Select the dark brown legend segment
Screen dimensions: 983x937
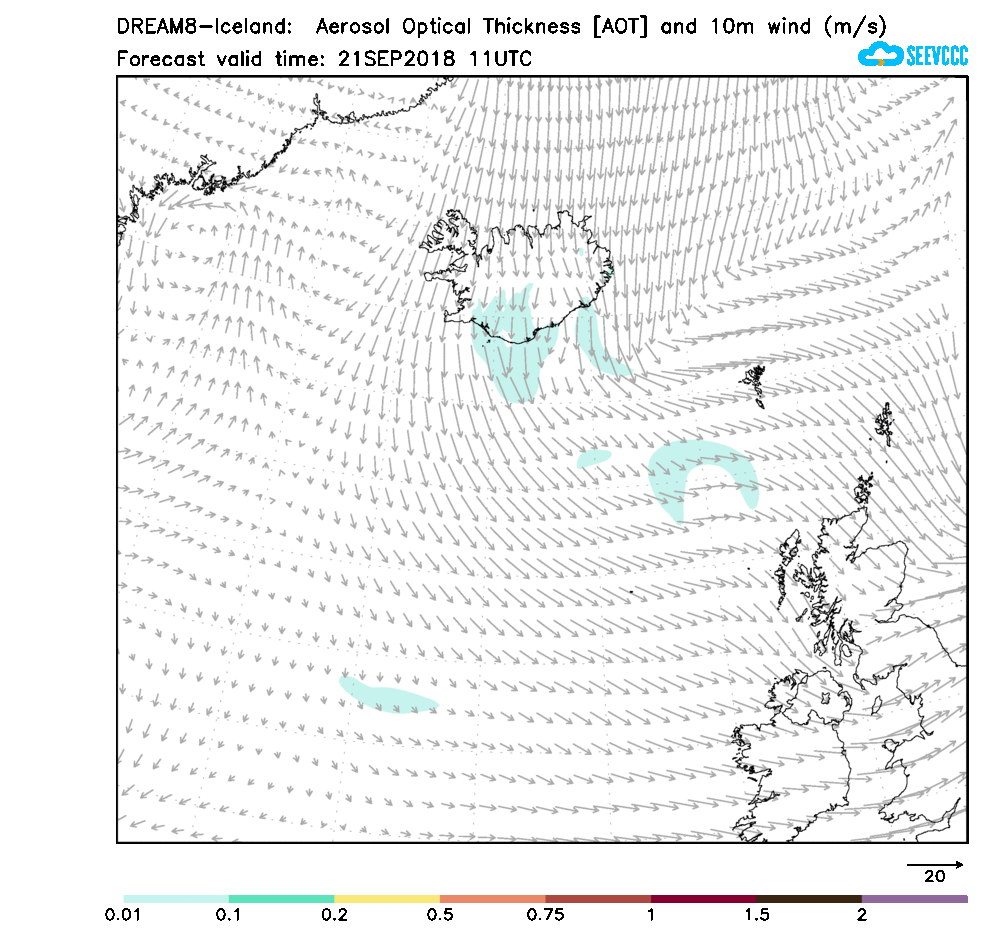tap(809, 899)
